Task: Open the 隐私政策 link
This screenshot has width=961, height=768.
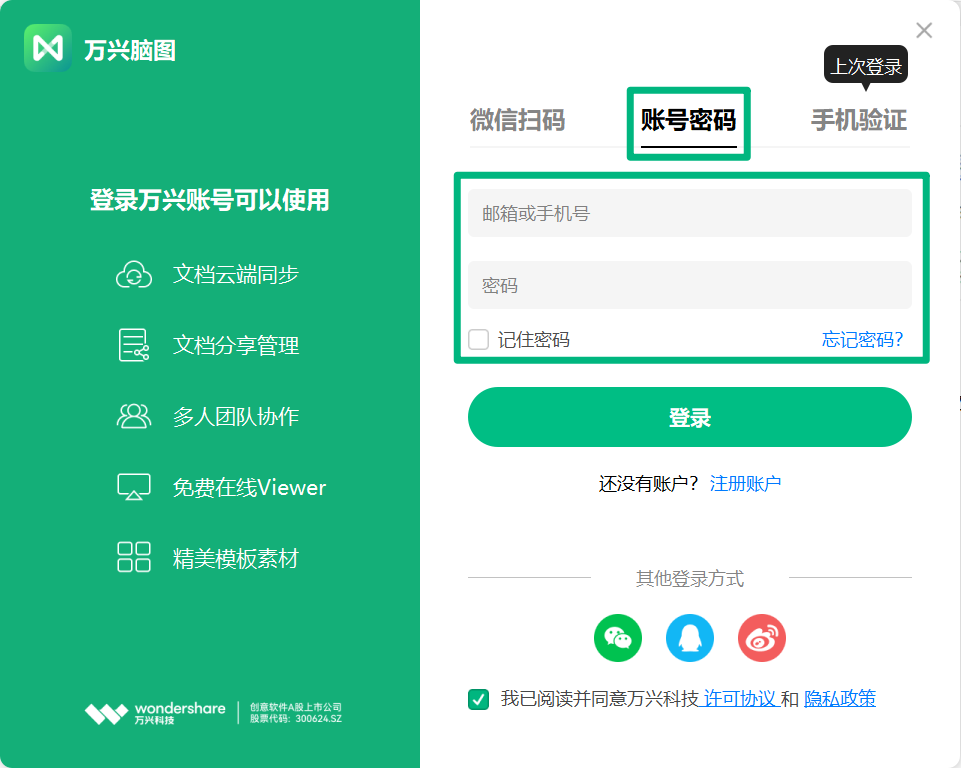Action: pos(840,699)
